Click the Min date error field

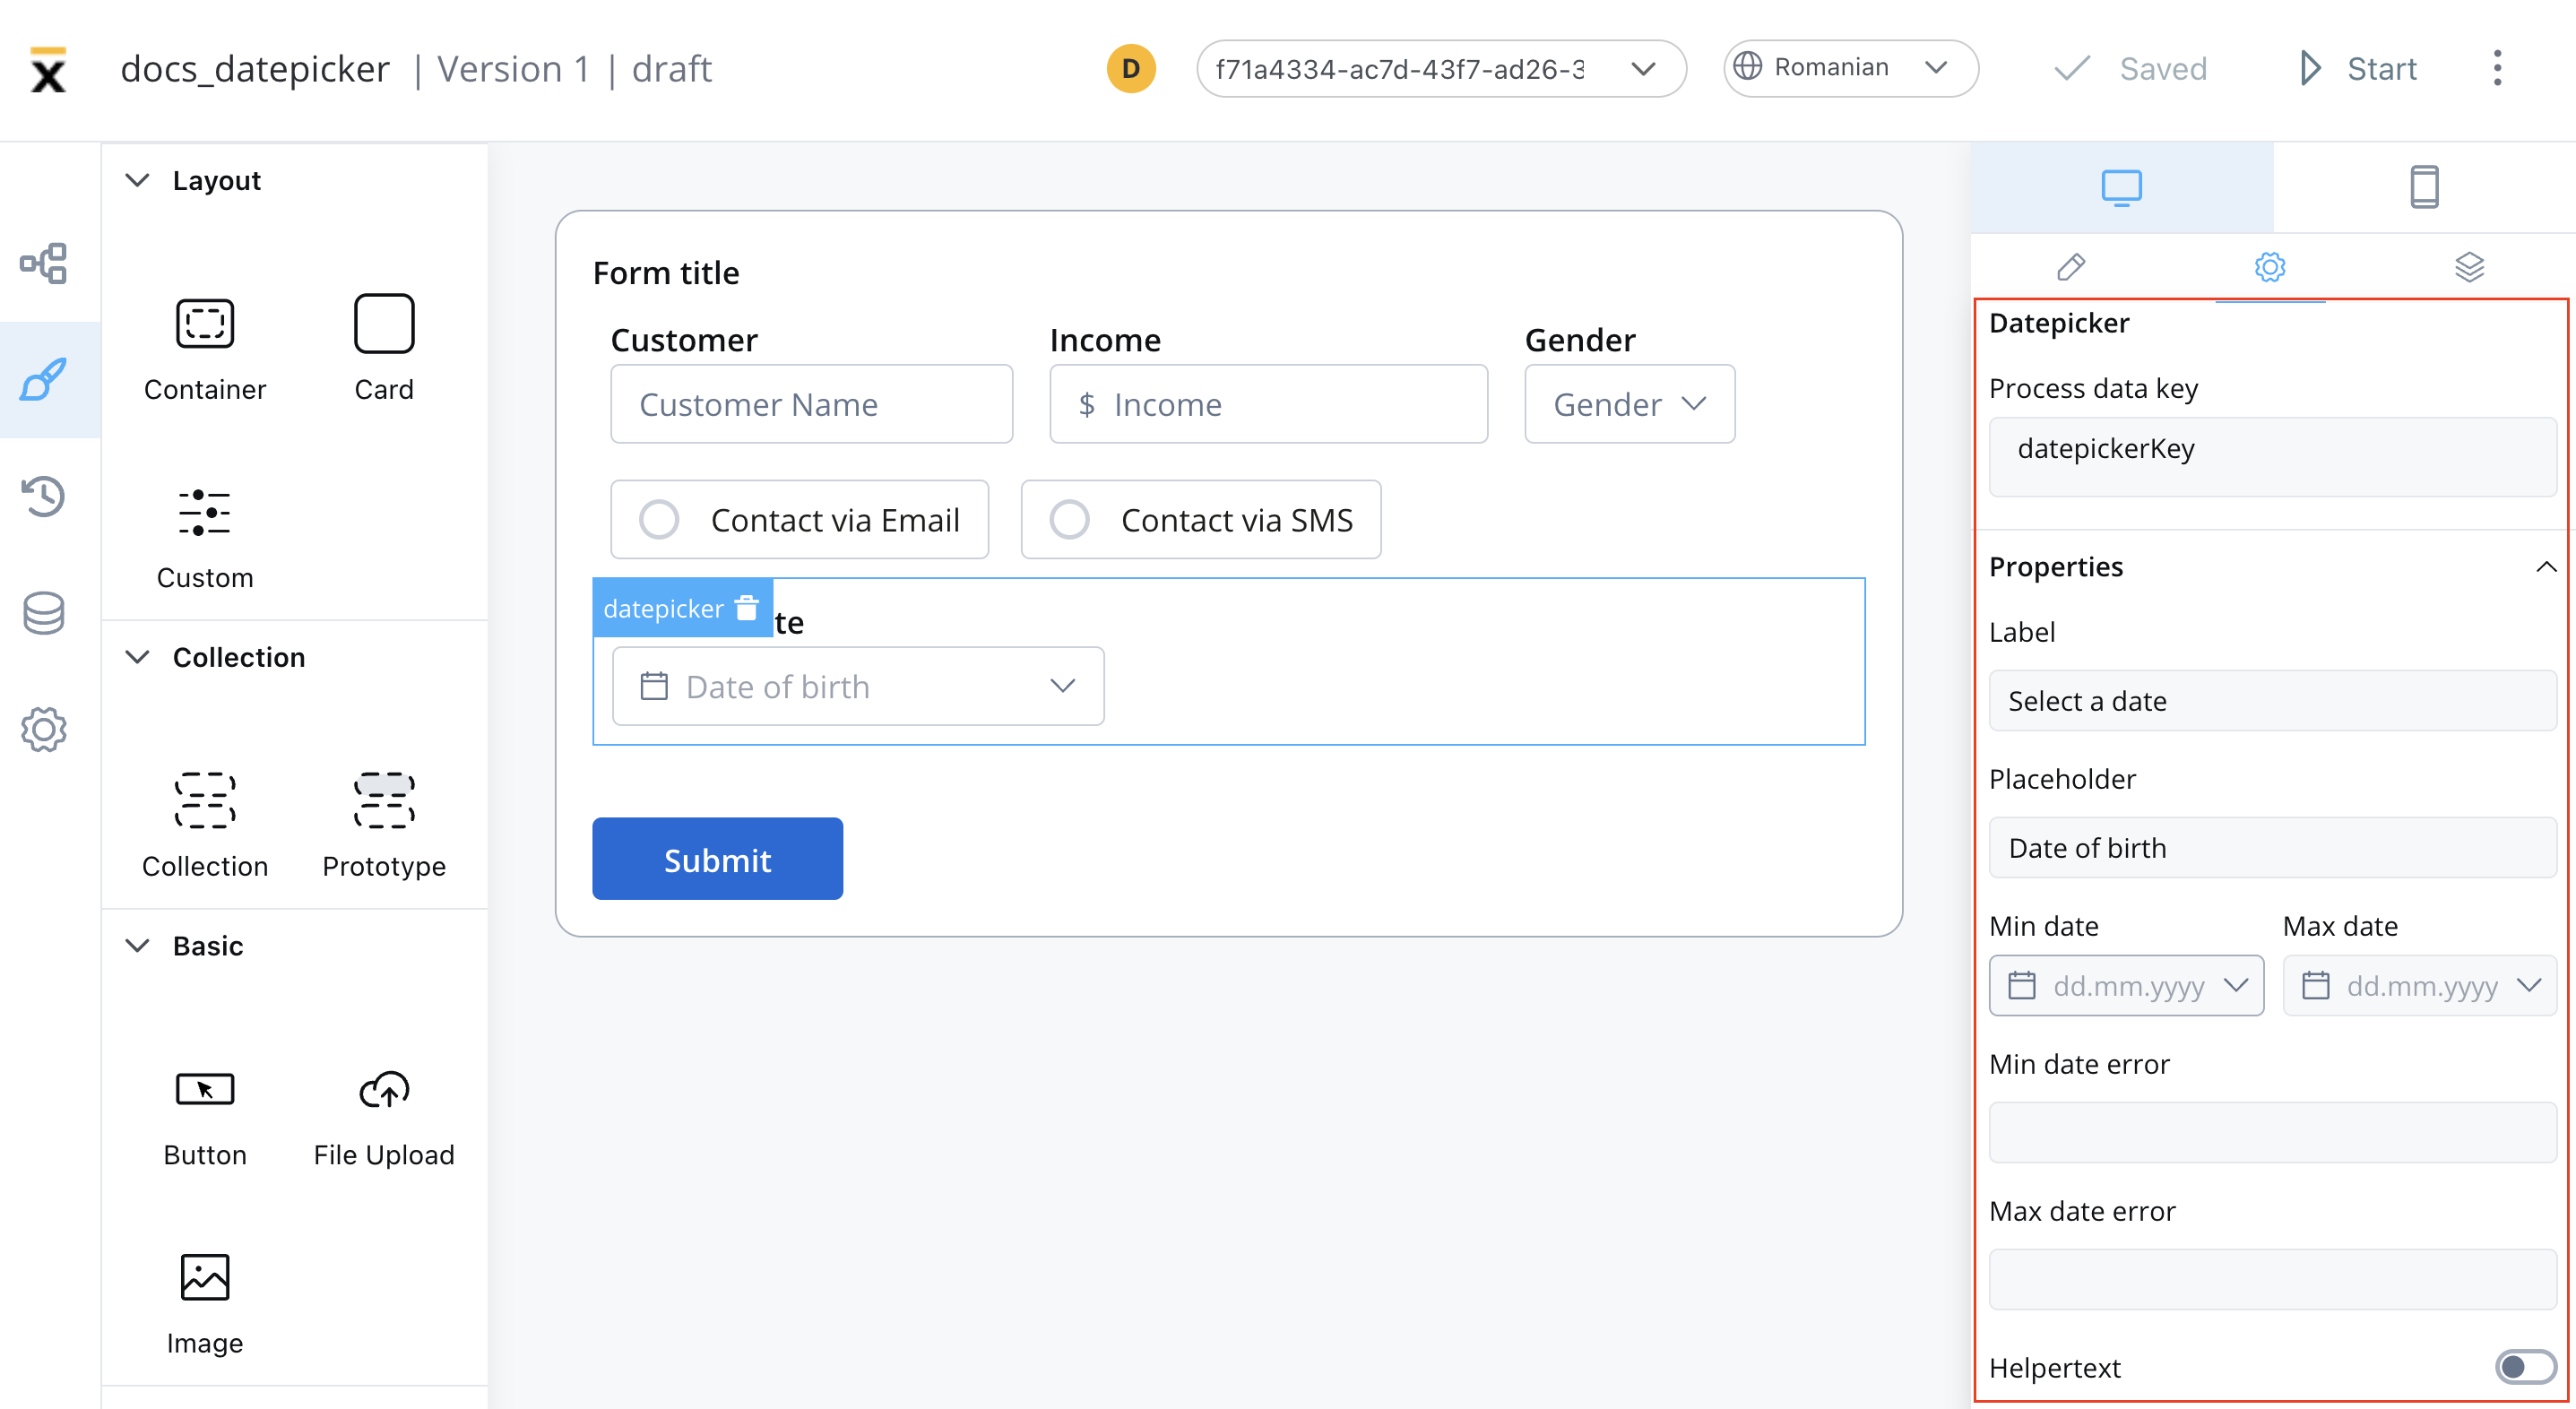(2272, 1132)
